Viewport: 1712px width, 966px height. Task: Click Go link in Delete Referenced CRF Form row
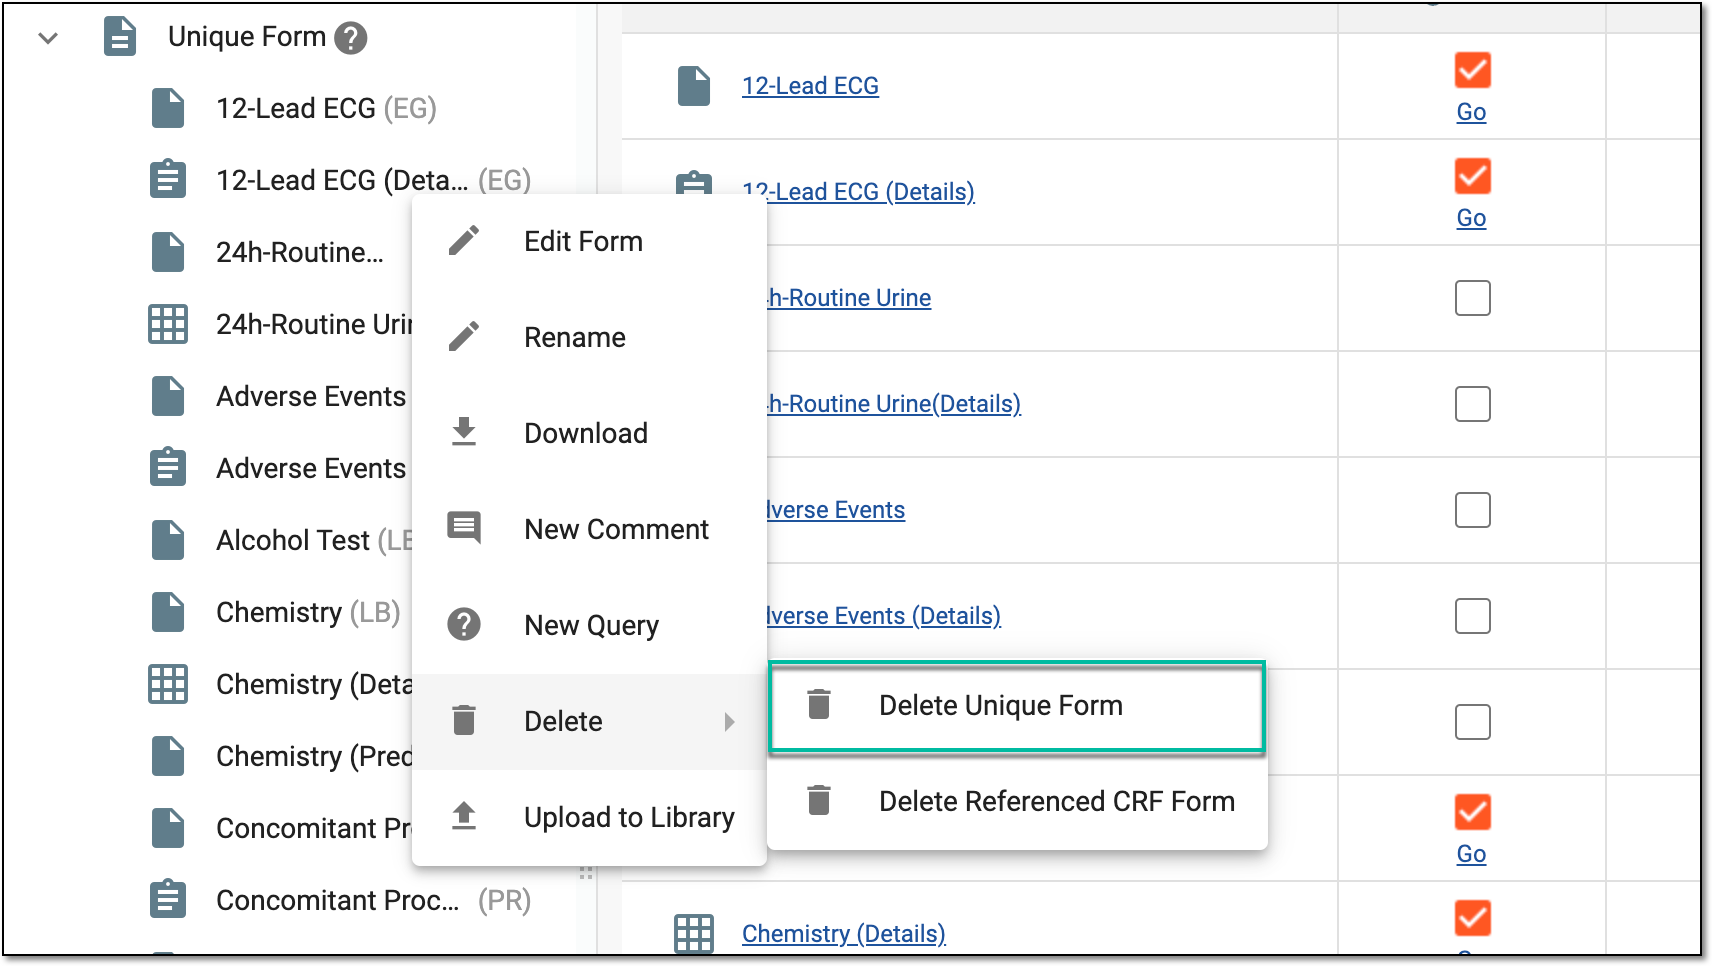click(1471, 854)
